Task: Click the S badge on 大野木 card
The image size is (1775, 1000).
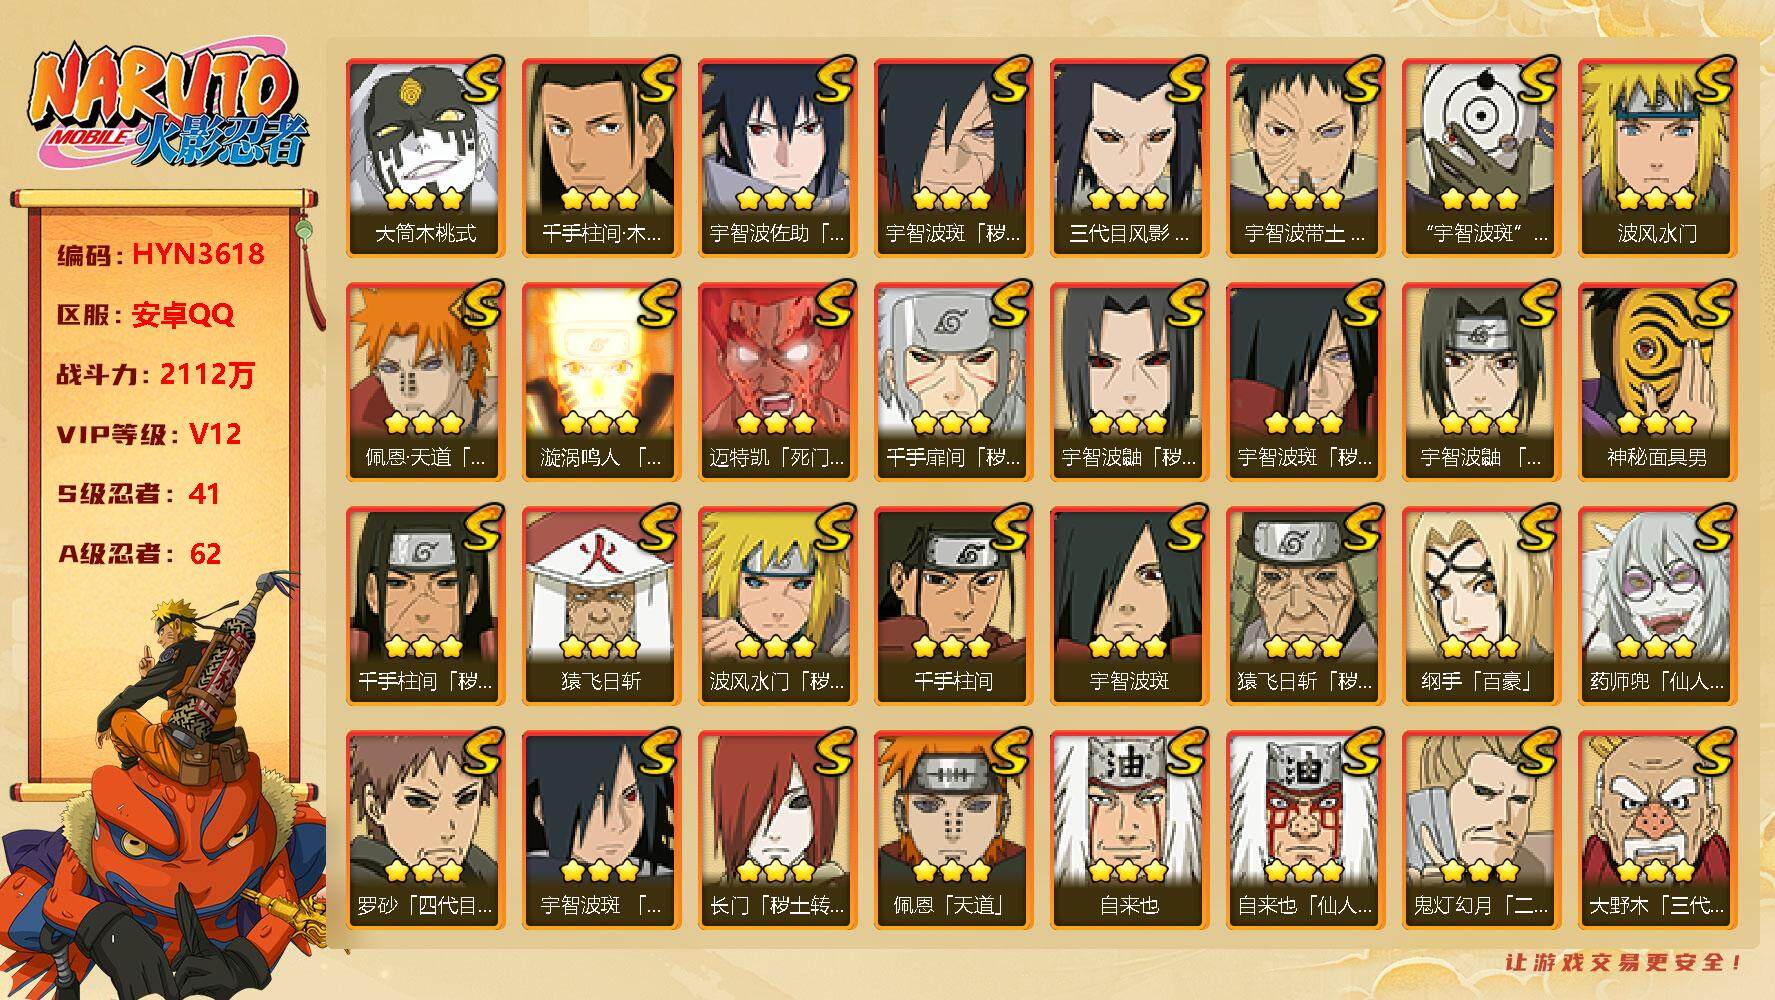Action: coord(1712,754)
